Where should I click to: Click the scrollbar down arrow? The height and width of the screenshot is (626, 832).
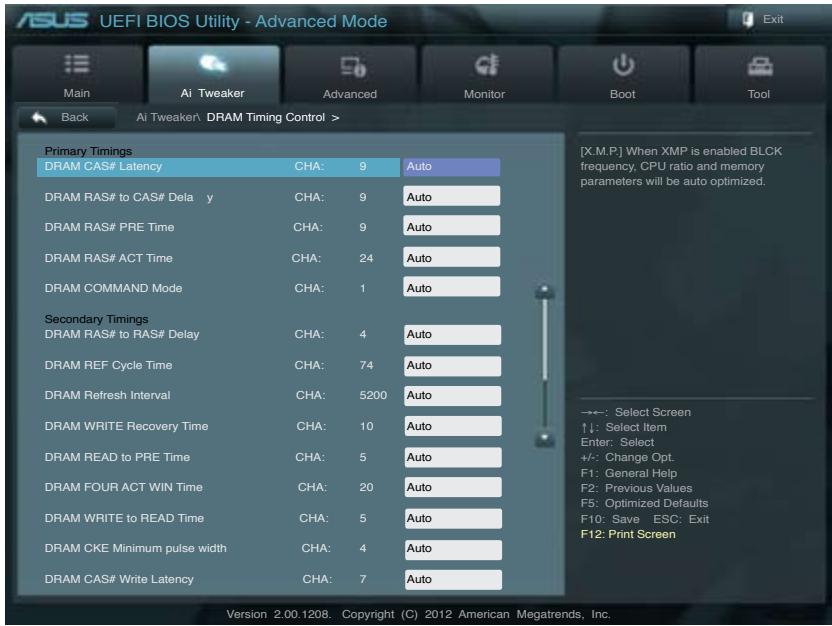pos(544,439)
